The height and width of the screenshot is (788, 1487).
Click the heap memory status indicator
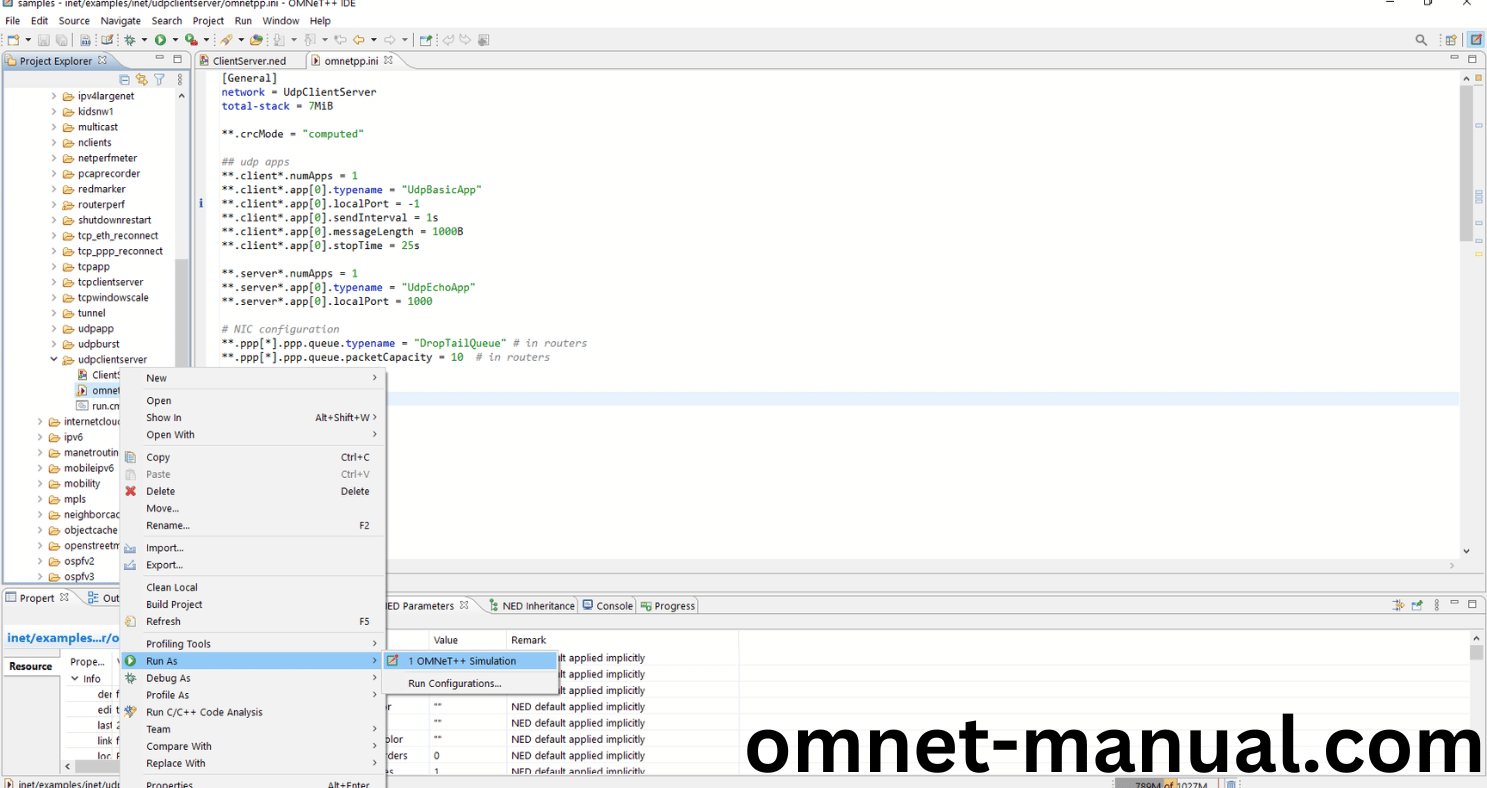point(1169,784)
